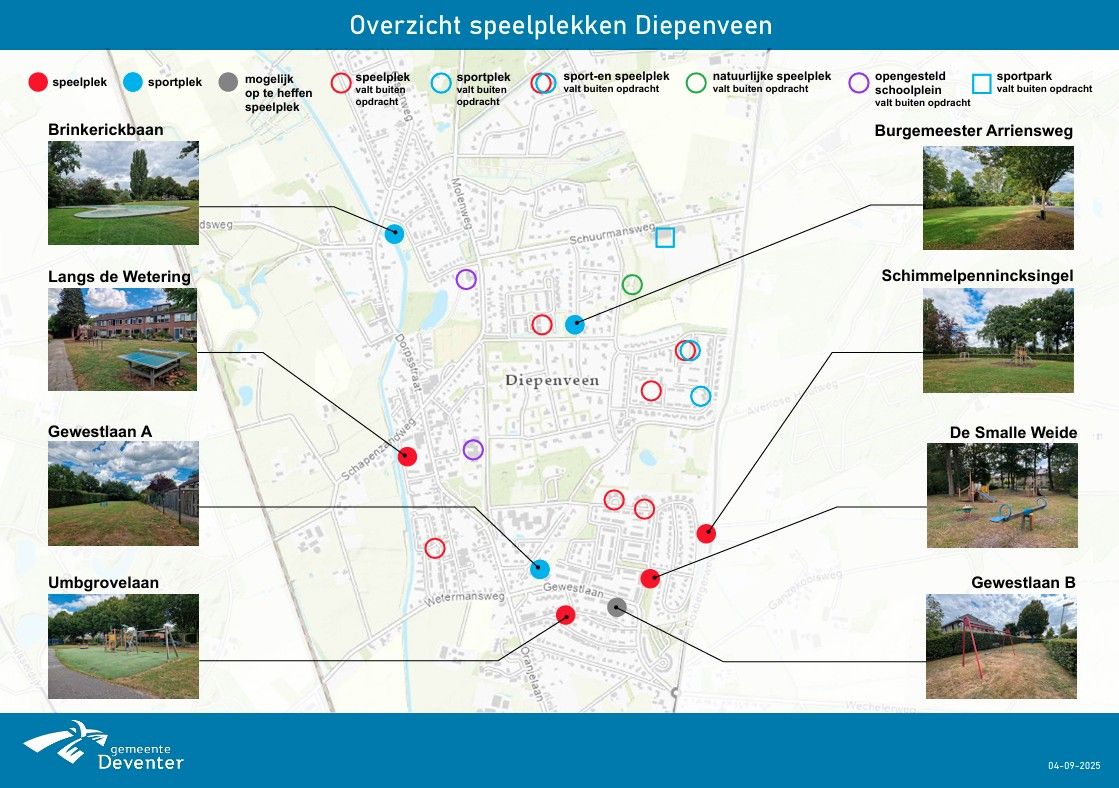Select the red speelplek legend icon
The width and height of the screenshot is (1119, 788).
(x=37, y=82)
